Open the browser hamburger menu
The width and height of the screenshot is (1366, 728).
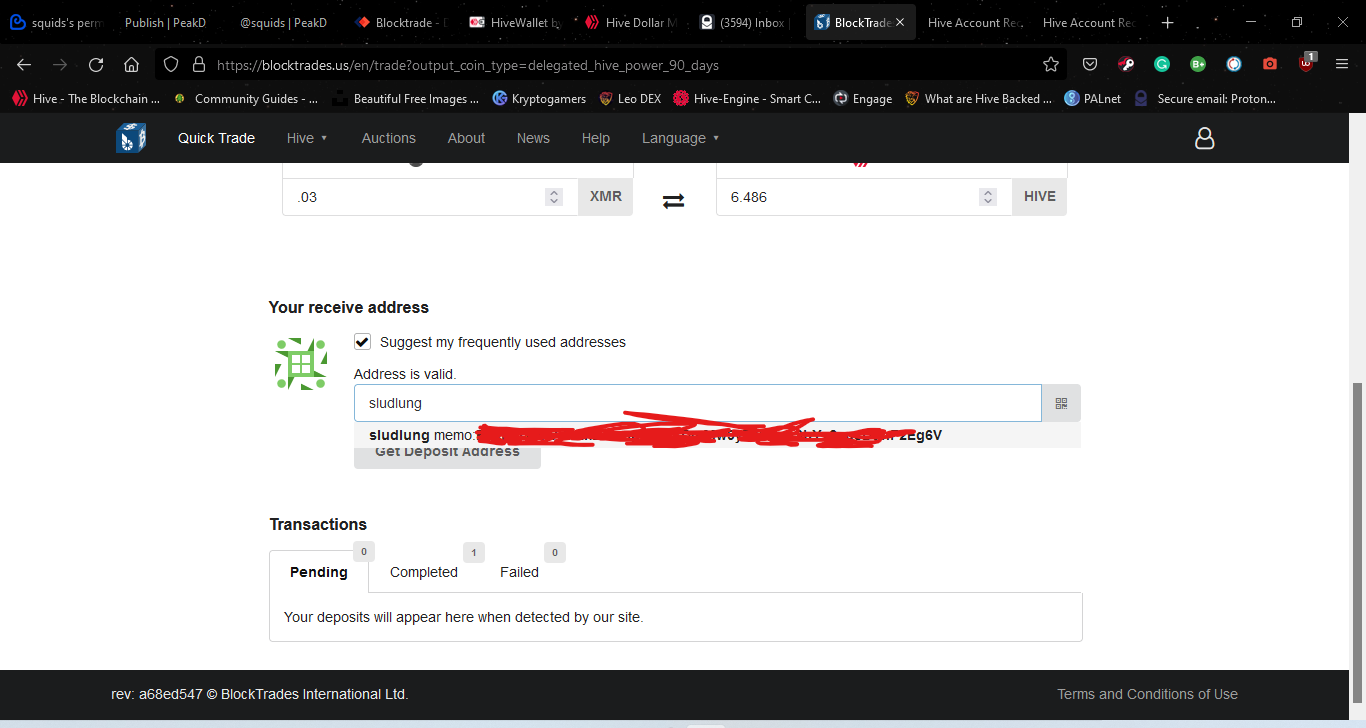[x=1342, y=65]
